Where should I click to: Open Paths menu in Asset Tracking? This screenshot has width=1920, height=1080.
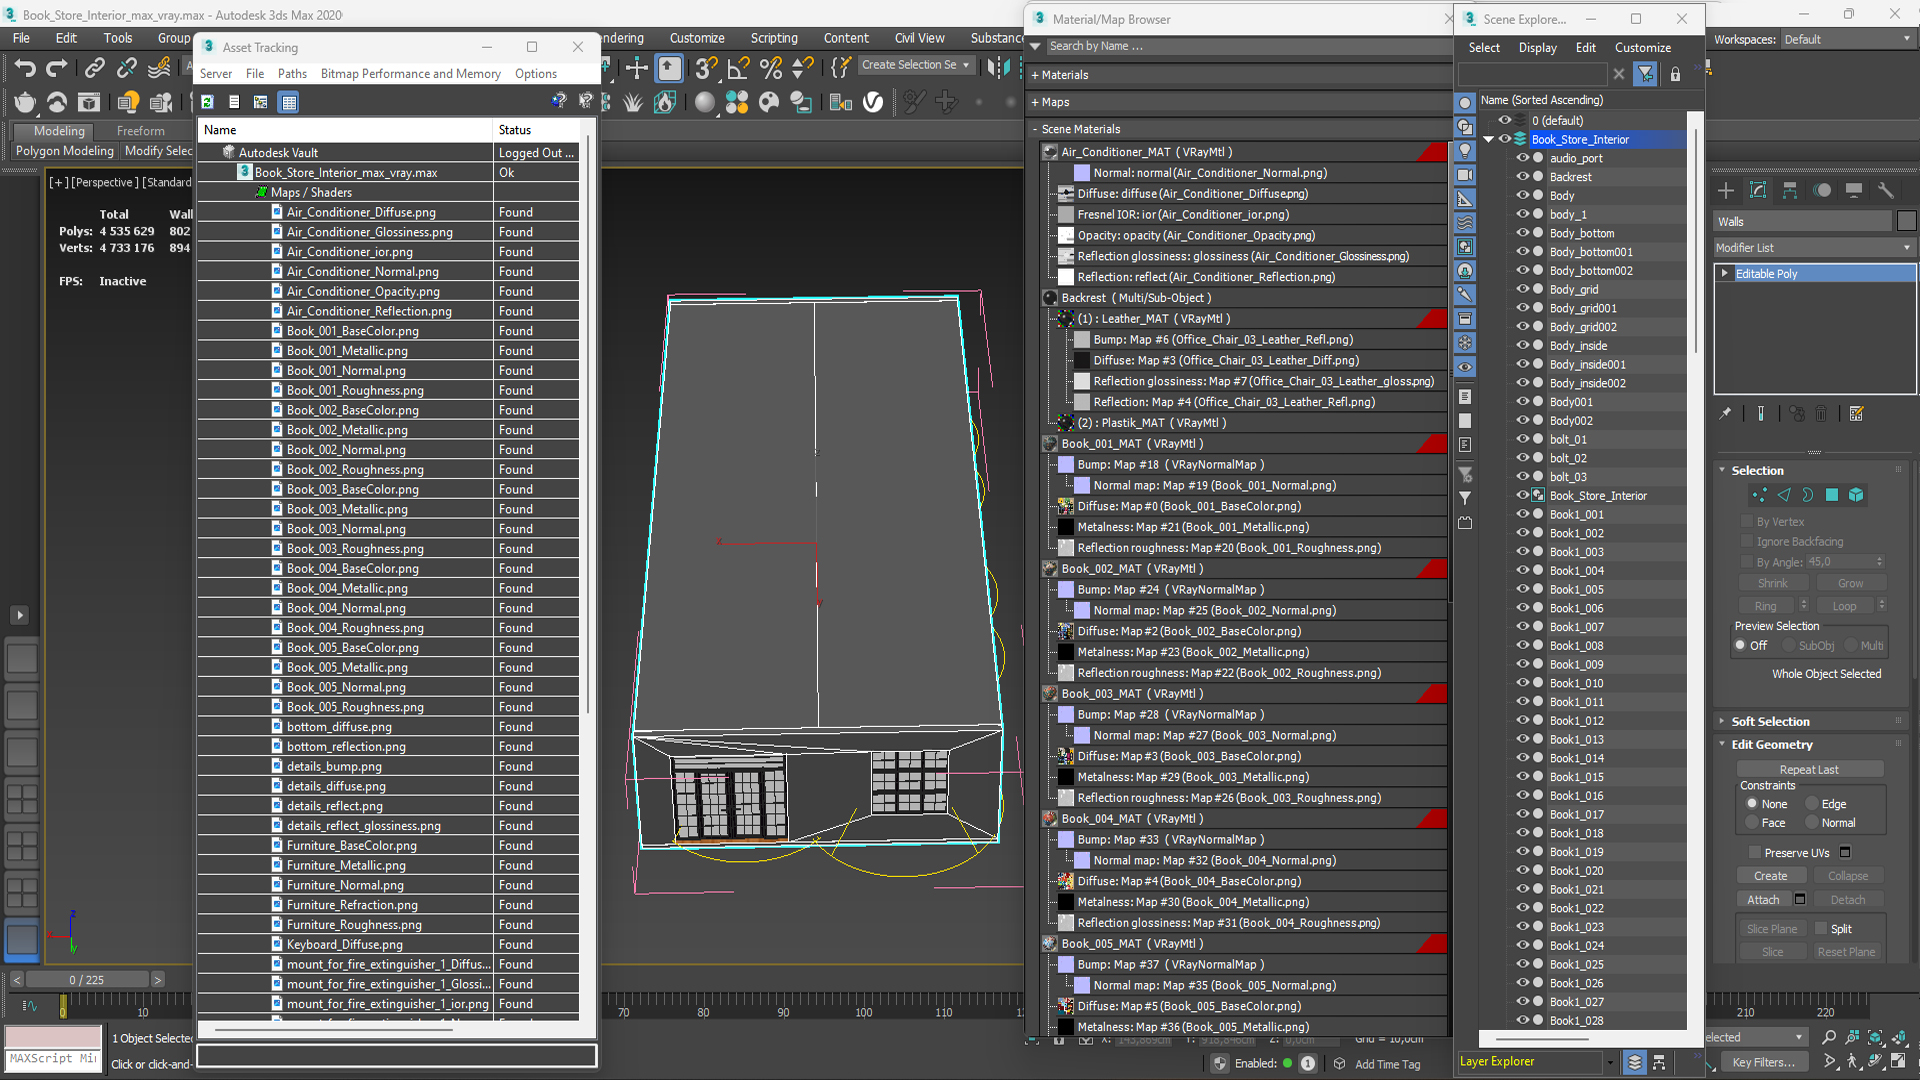[x=292, y=74]
